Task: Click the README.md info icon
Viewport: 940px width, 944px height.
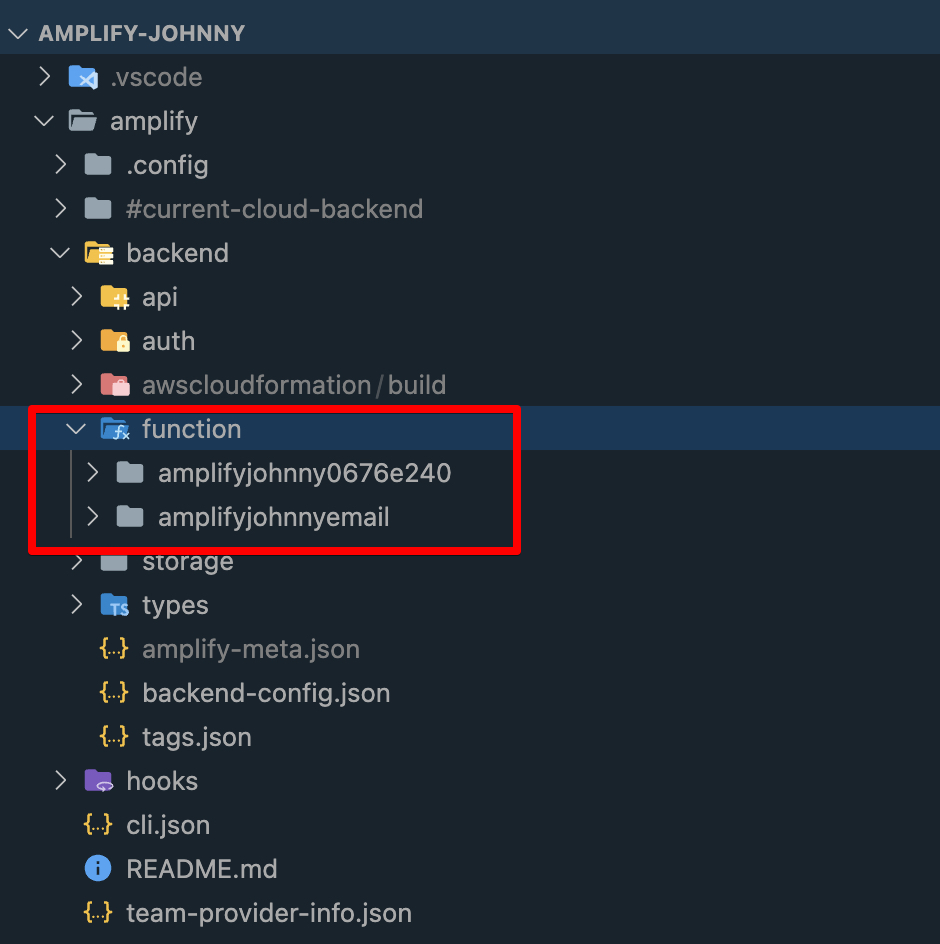Action: [x=98, y=869]
